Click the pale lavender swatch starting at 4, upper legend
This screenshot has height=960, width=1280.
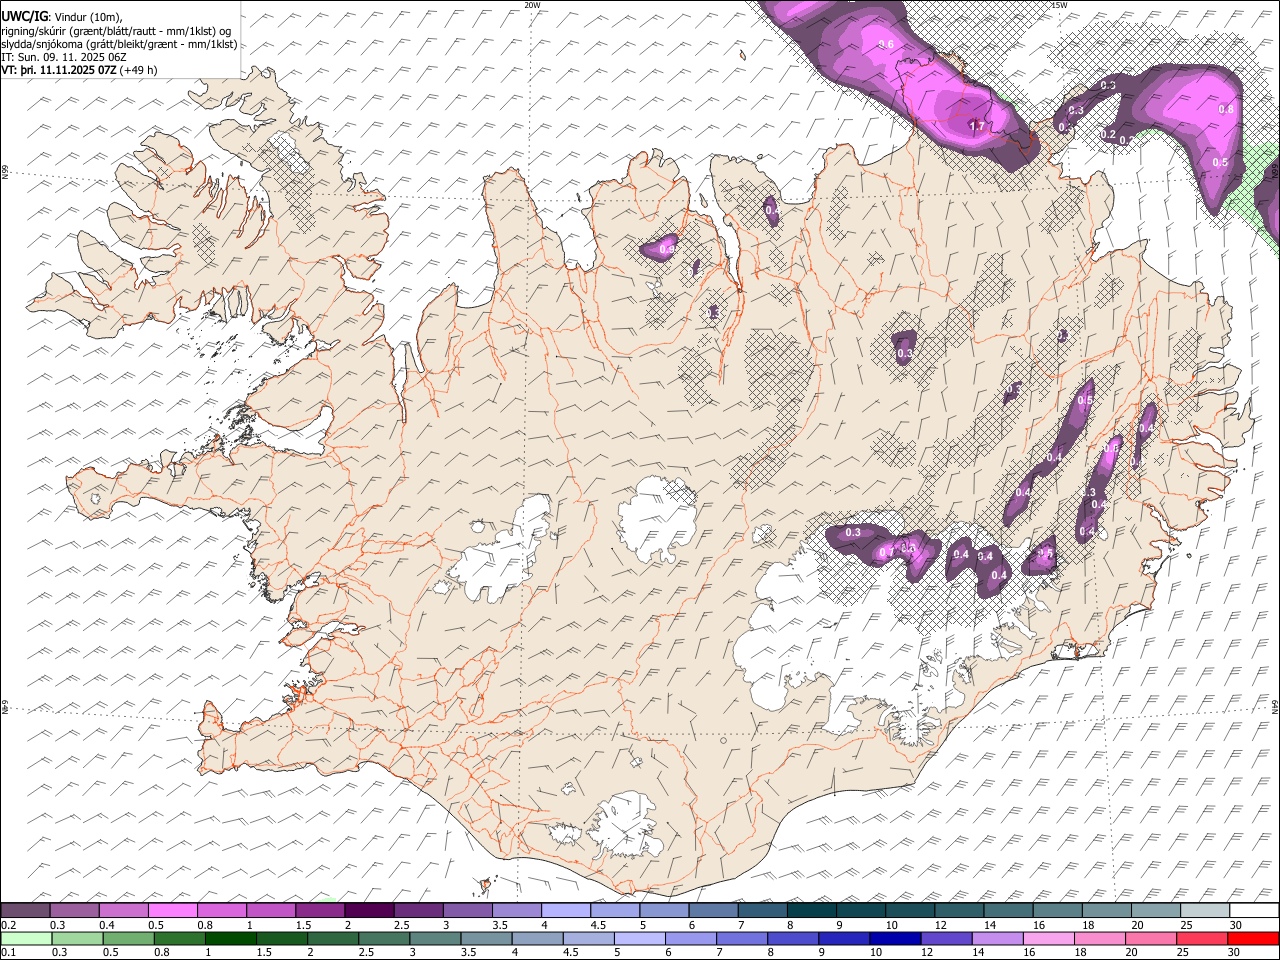pyautogui.click(x=565, y=911)
